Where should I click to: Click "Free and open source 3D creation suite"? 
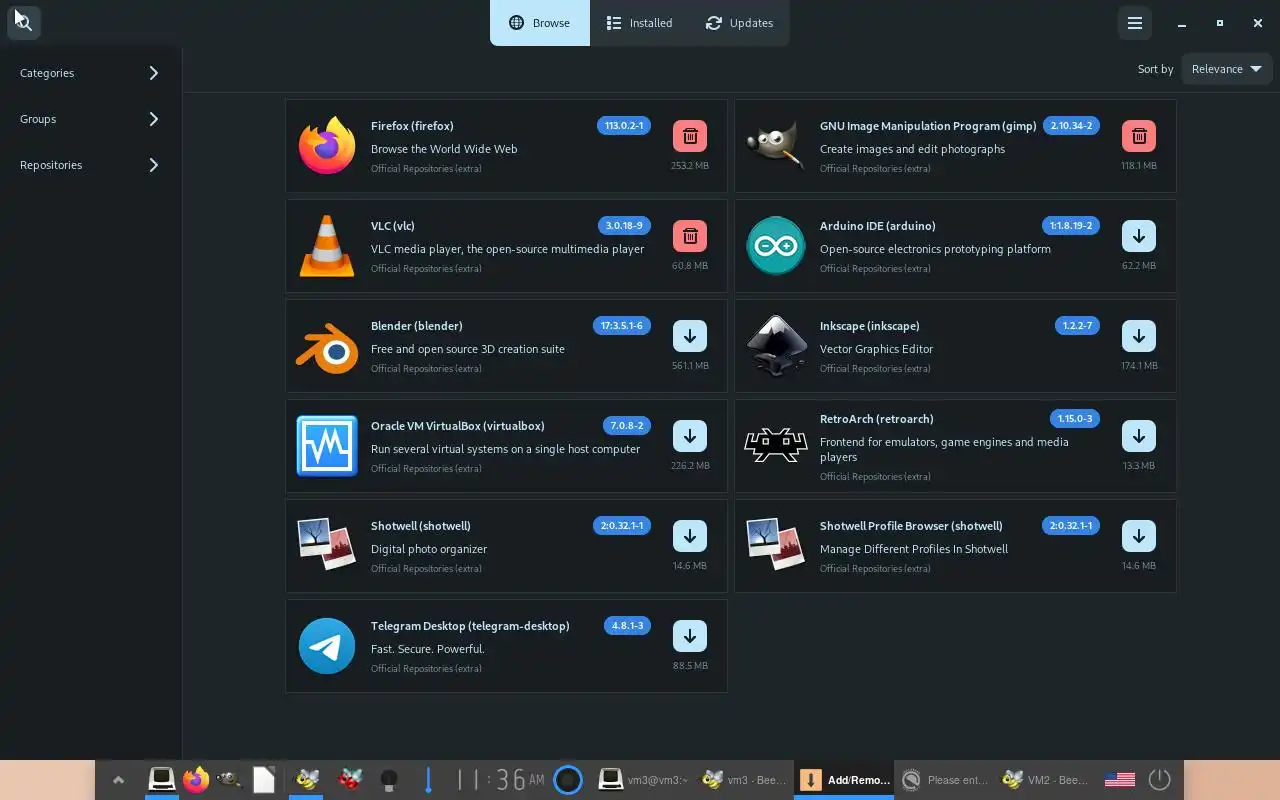click(x=468, y=349)
